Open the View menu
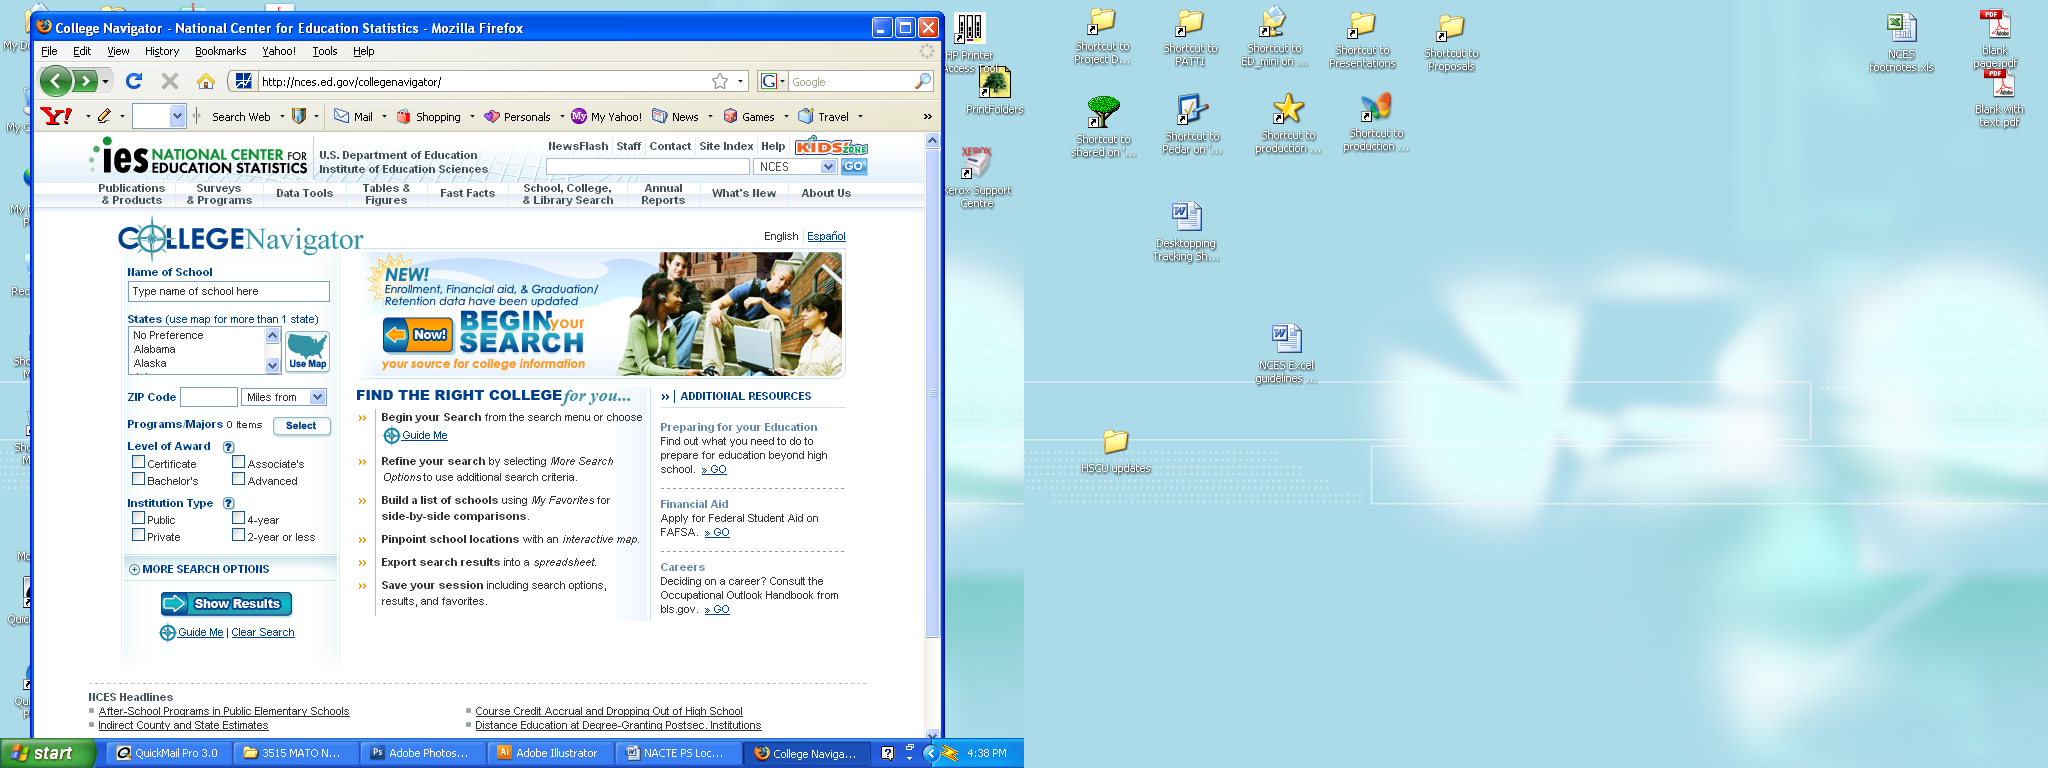 tap(118, 51)
